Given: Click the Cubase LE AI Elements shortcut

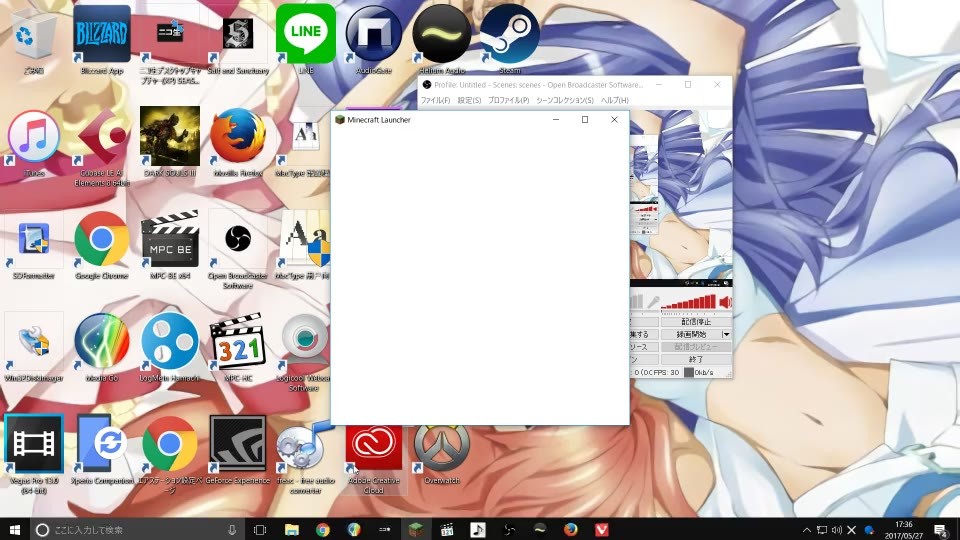Looking at the screenshot, I should tap(102, 147).
